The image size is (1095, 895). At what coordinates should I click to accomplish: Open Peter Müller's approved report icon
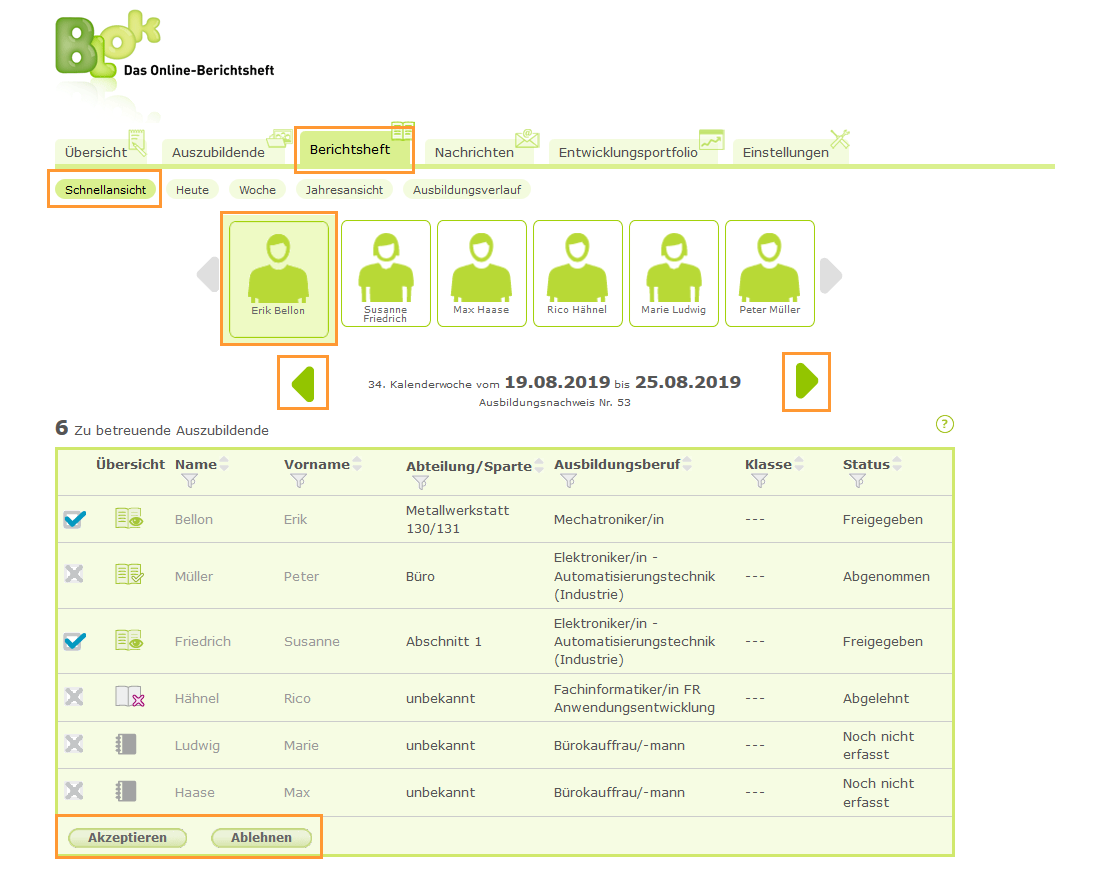pos(129,575)
